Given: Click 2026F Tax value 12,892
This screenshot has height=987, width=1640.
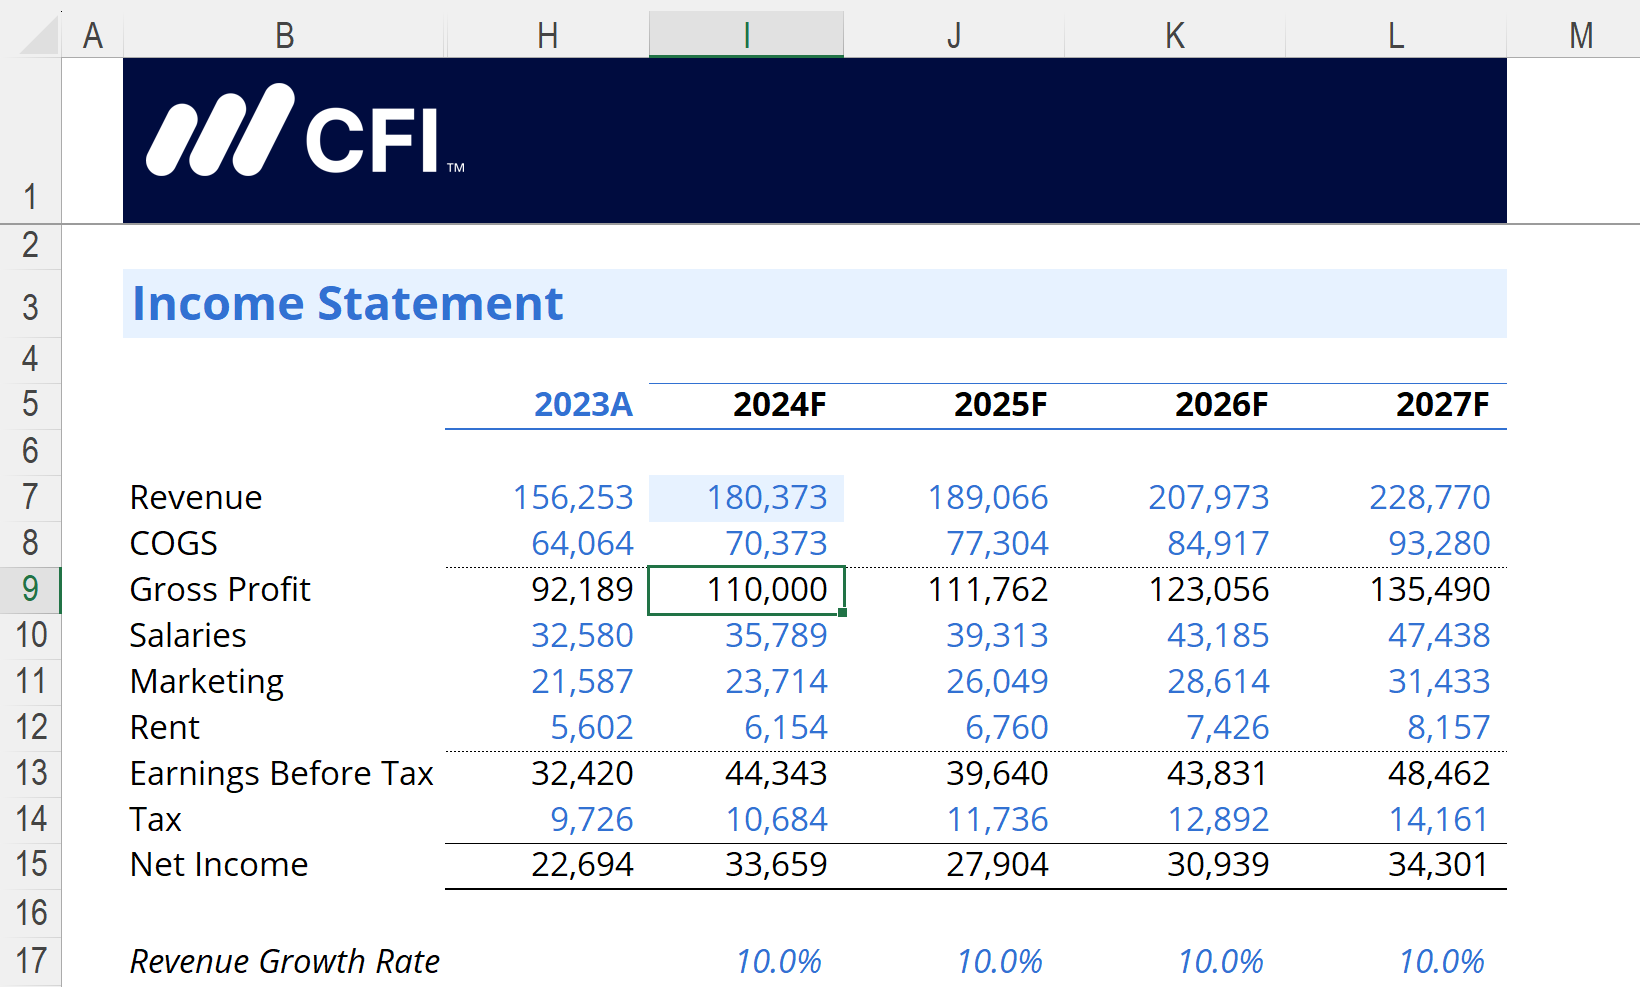Looking at the screenshot, I should pyautogui.click(x=1217, y=819).
